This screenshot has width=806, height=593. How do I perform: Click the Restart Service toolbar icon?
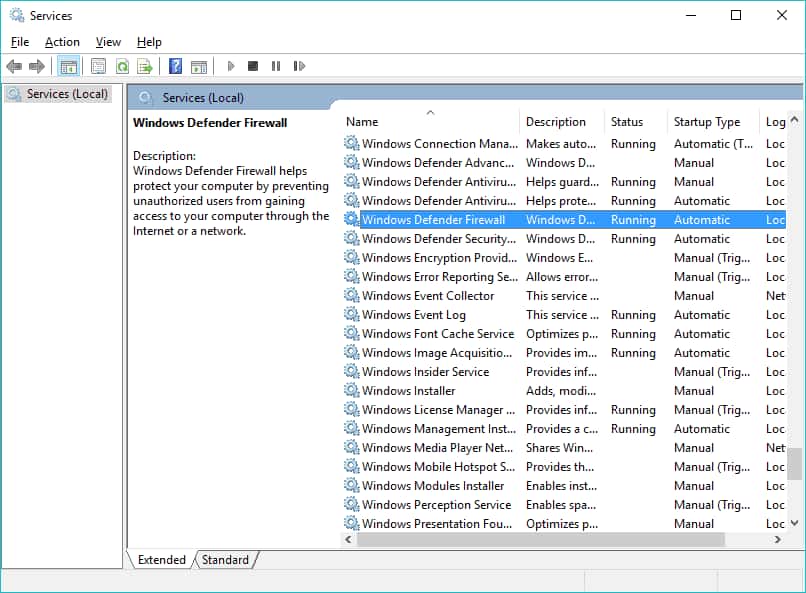click(299, 66)
